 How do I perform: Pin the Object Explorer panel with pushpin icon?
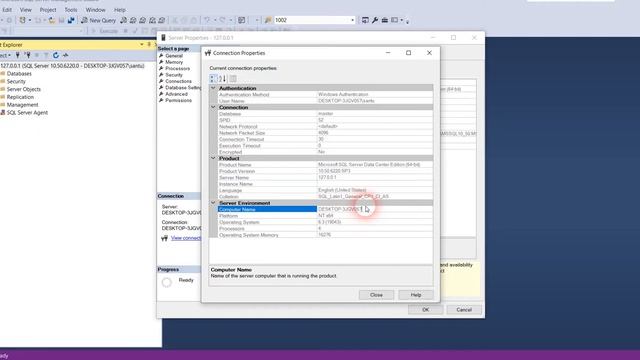tap(149, 44)
